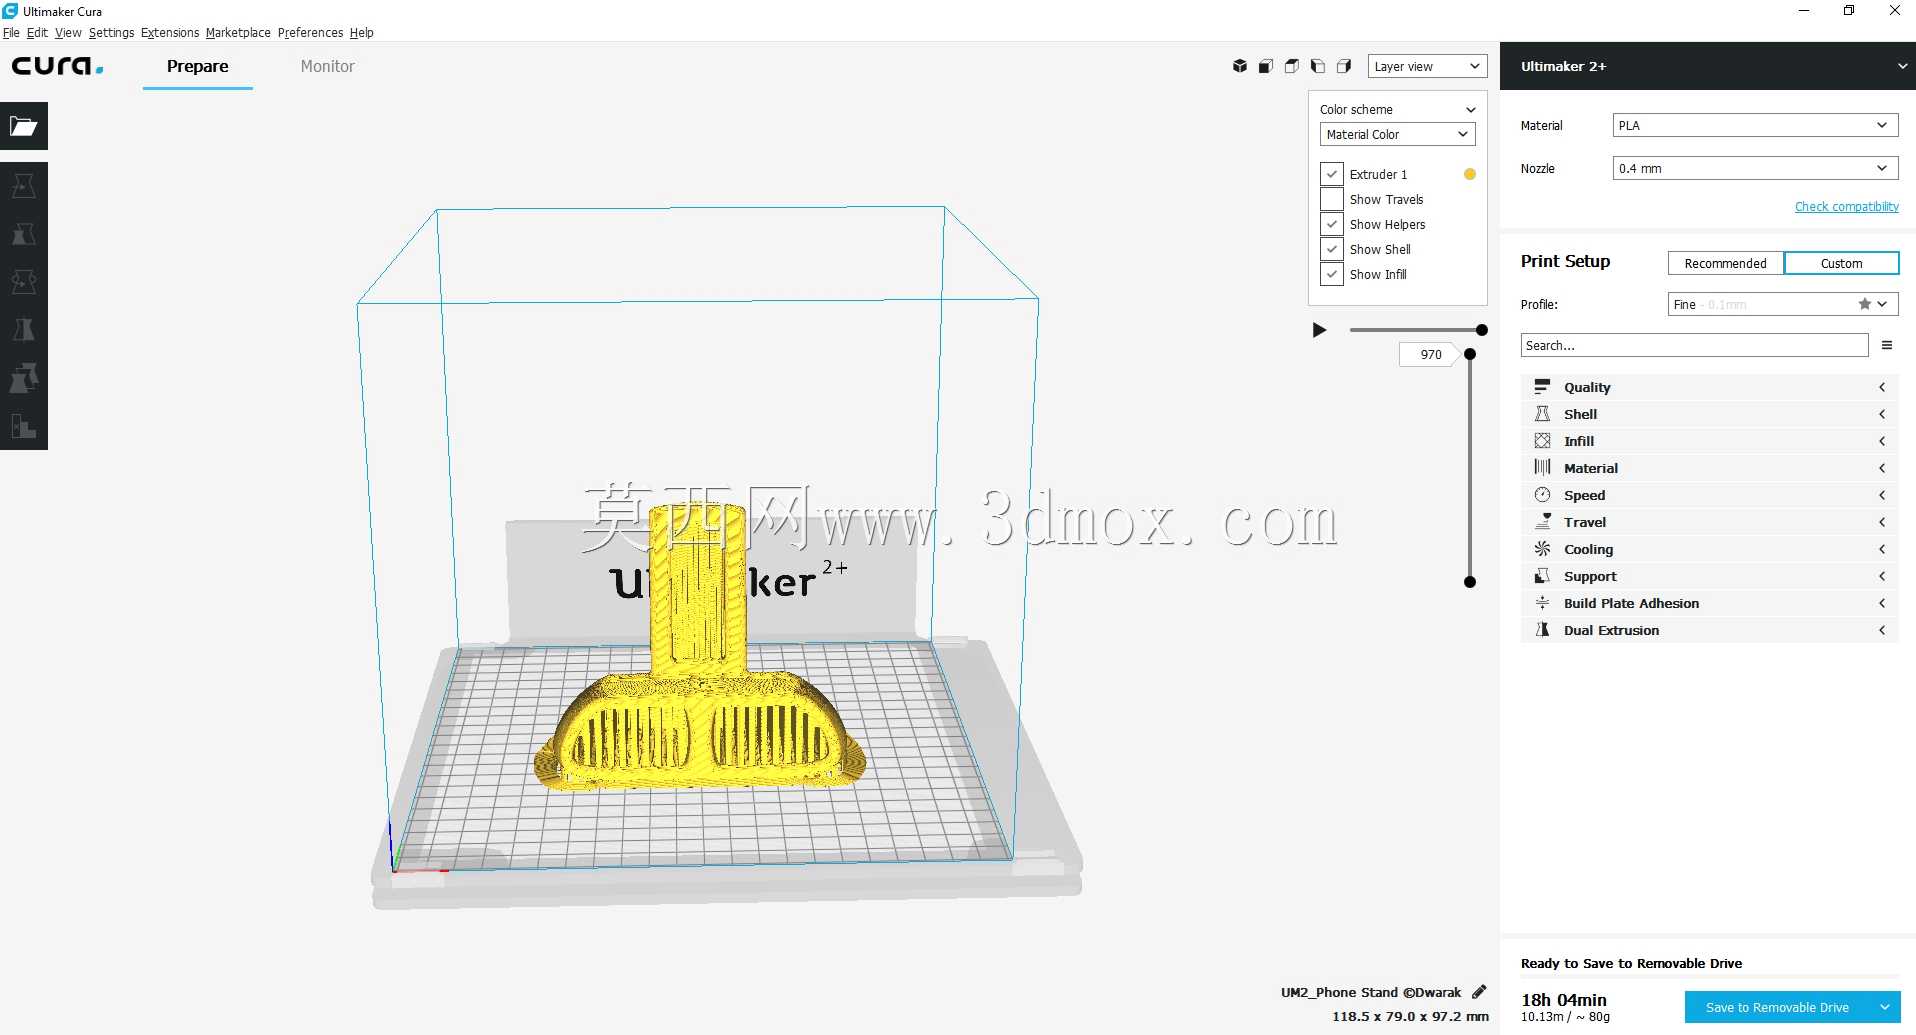Open the PLA material dropdown
Image resolution: width=1916 pixels, height=1035 pixels.
1755,125
